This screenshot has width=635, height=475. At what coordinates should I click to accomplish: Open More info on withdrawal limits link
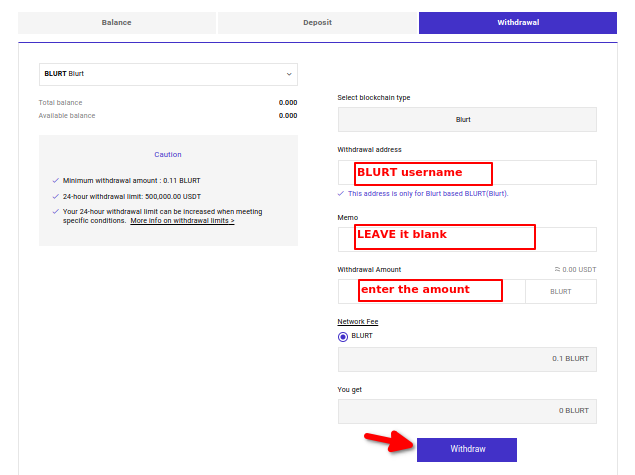182,221
